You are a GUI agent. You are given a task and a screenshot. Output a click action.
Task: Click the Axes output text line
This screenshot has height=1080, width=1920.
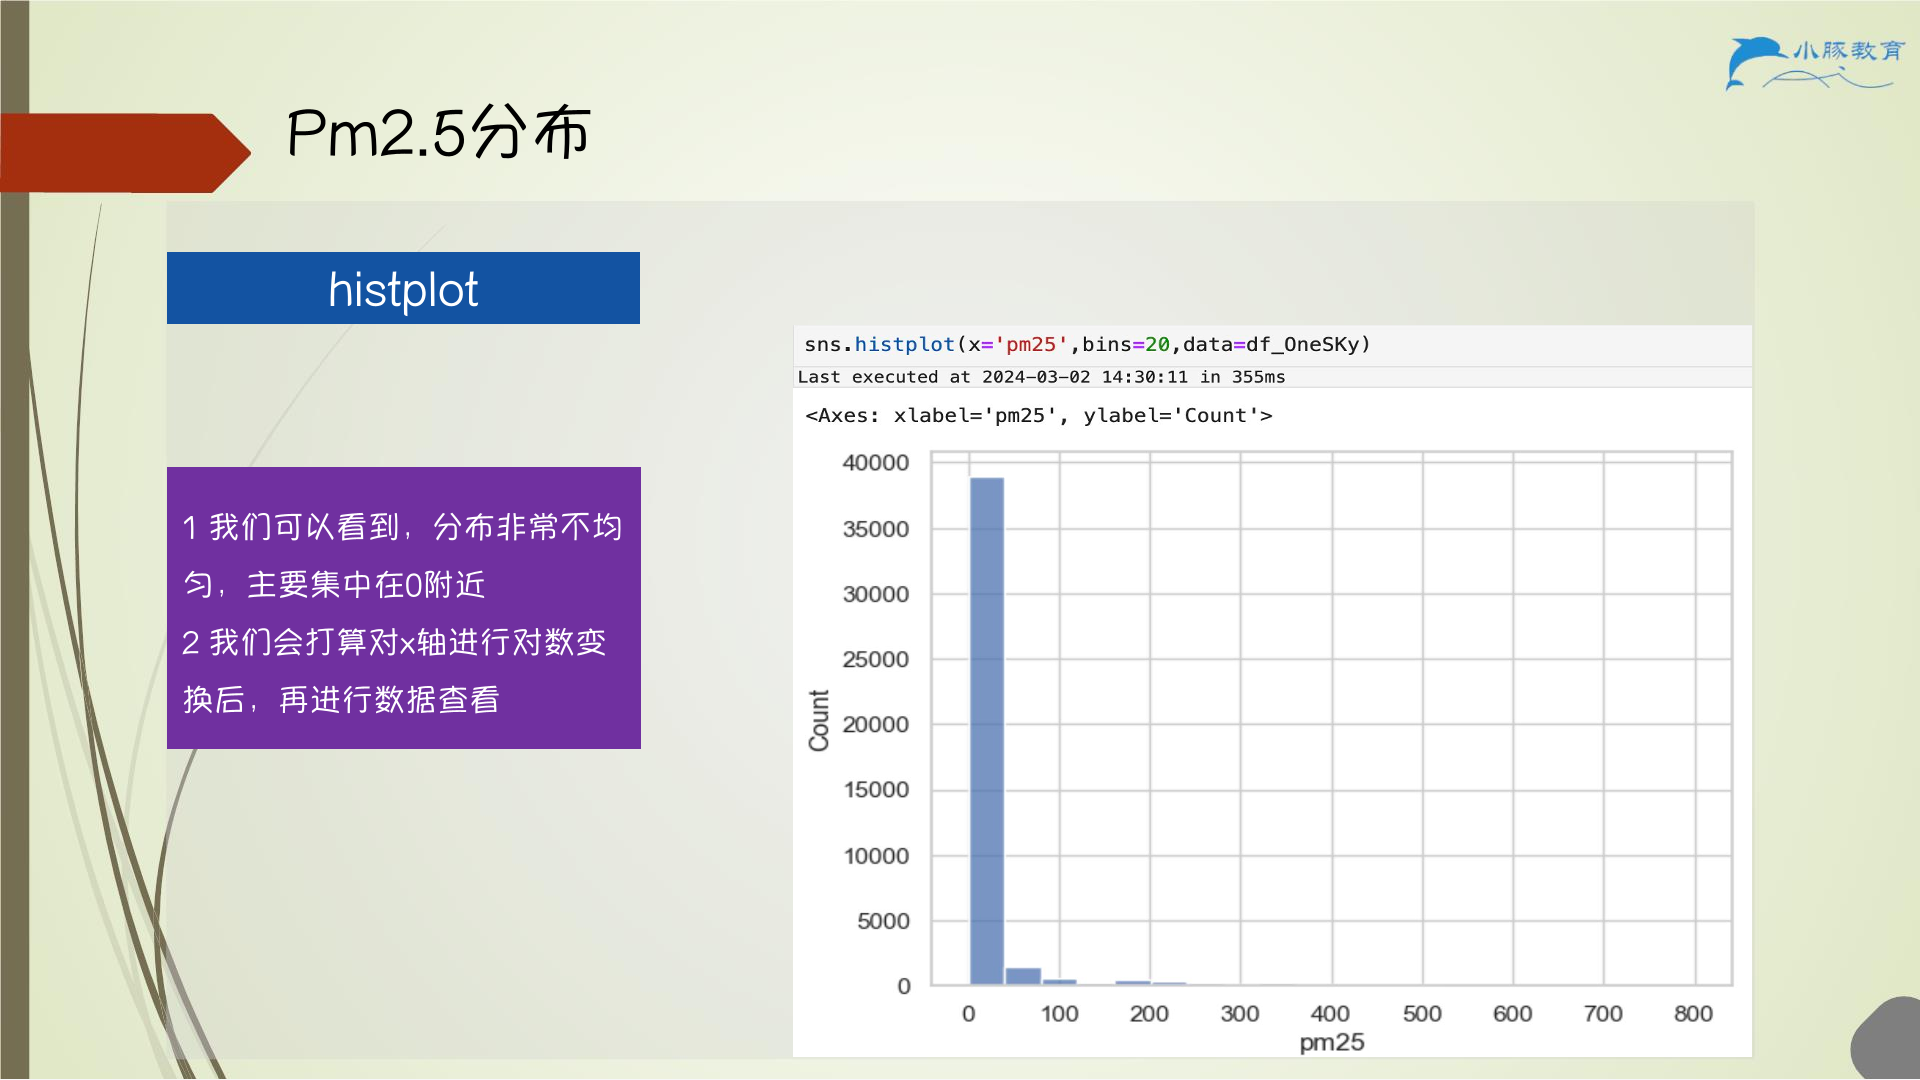click(1039, 416)
